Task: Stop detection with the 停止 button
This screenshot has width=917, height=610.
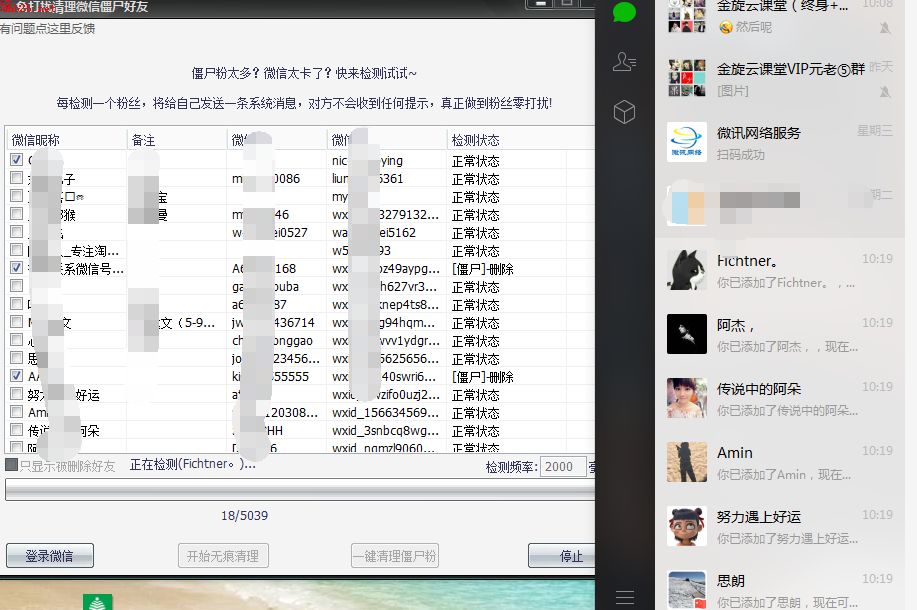Action: [x=562, y=556]
